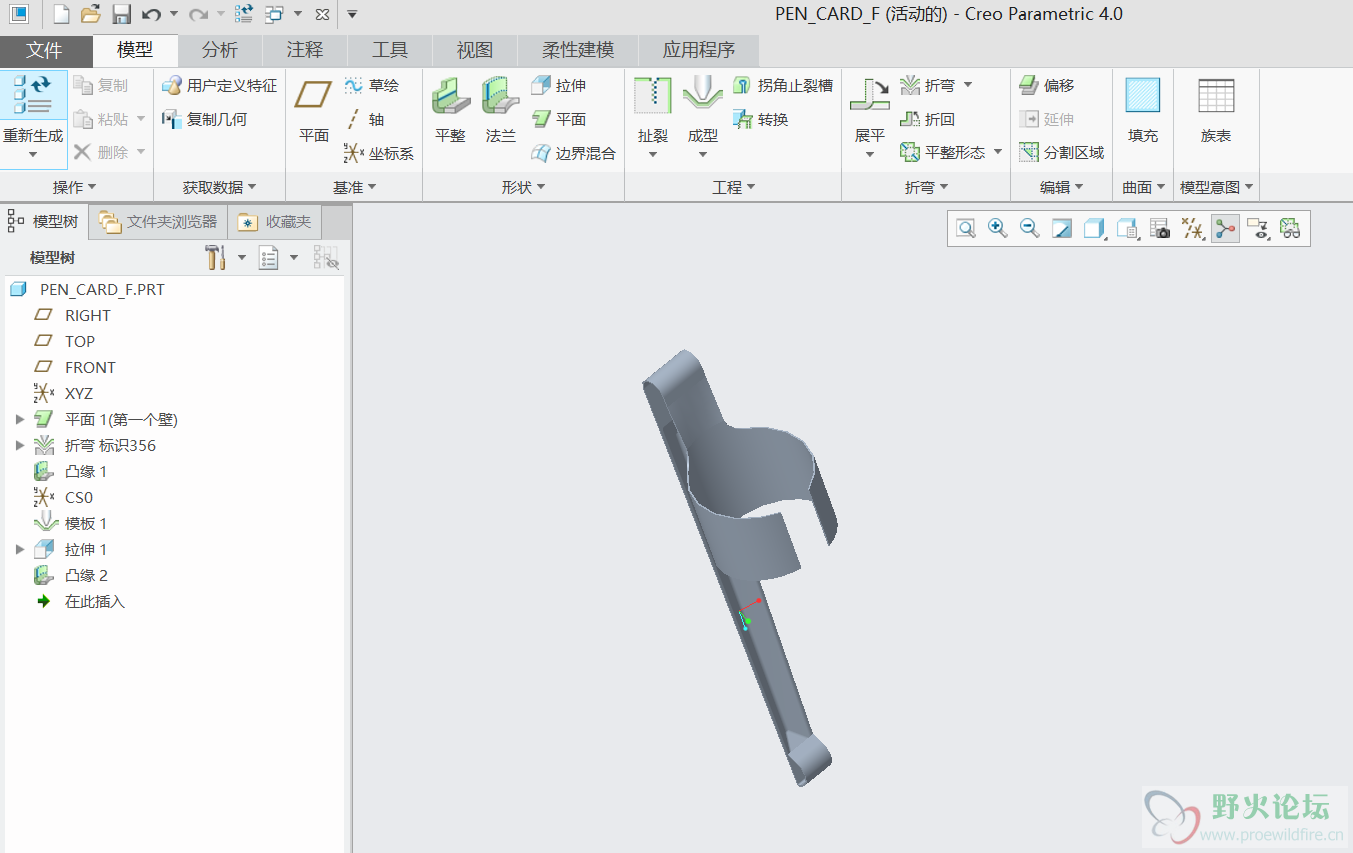Click the 偏移 offset tool
1353x853 pixels.
[x=1047, y=86]
